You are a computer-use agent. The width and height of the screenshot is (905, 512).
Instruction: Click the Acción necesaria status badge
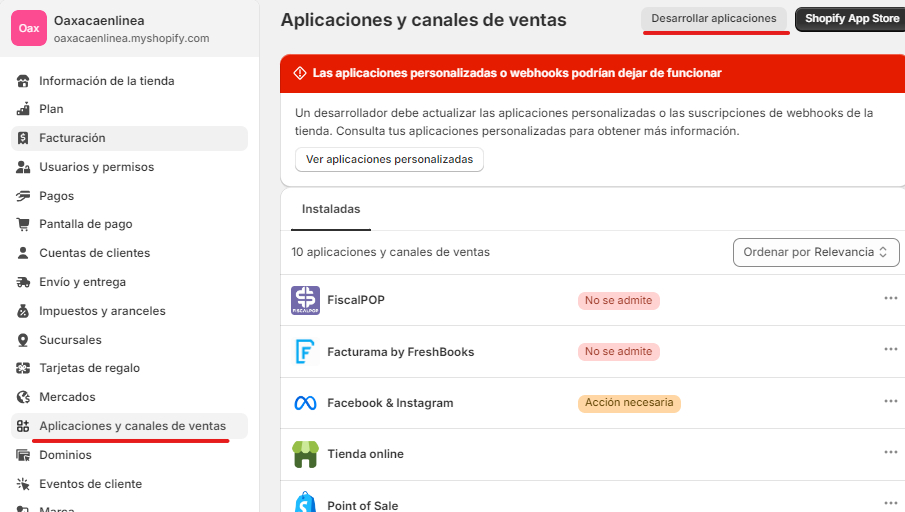click(629, 403)
